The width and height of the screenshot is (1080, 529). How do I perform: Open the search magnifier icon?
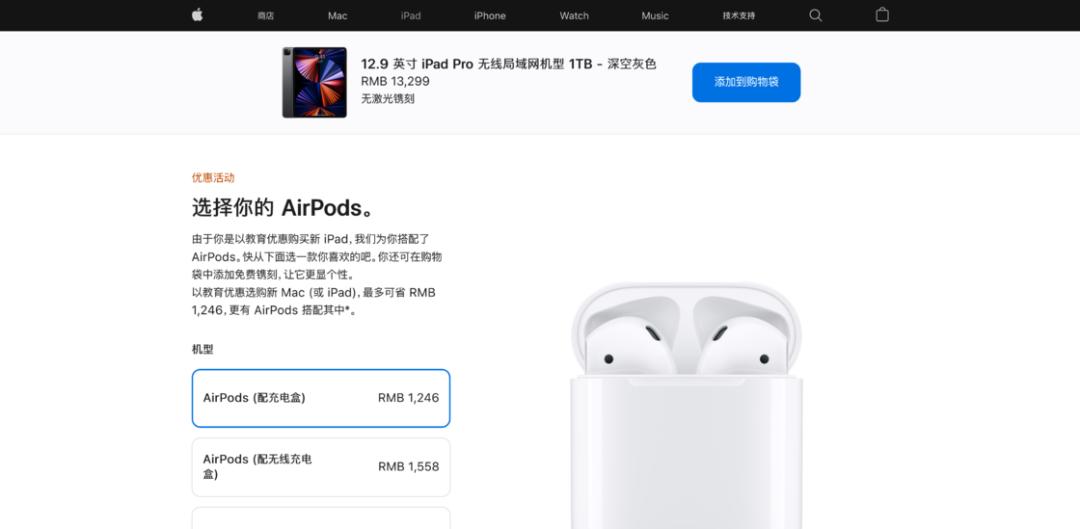[816, 15]
